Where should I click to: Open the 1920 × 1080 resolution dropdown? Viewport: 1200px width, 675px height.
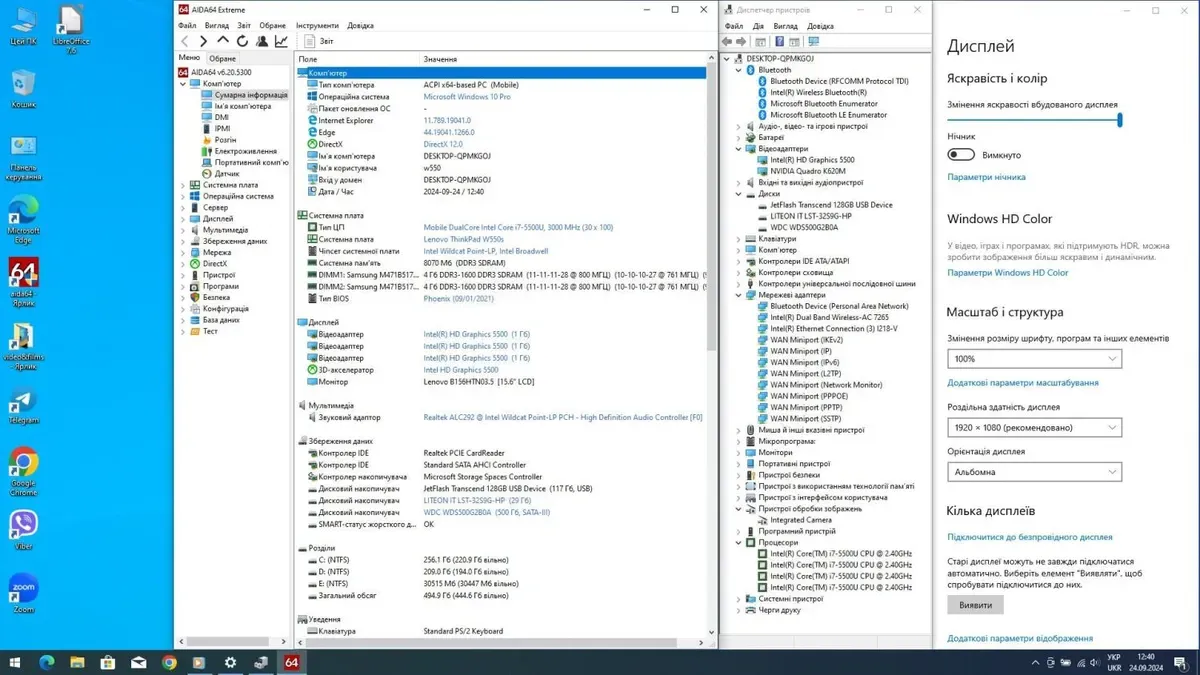(x=1034, y=427)
